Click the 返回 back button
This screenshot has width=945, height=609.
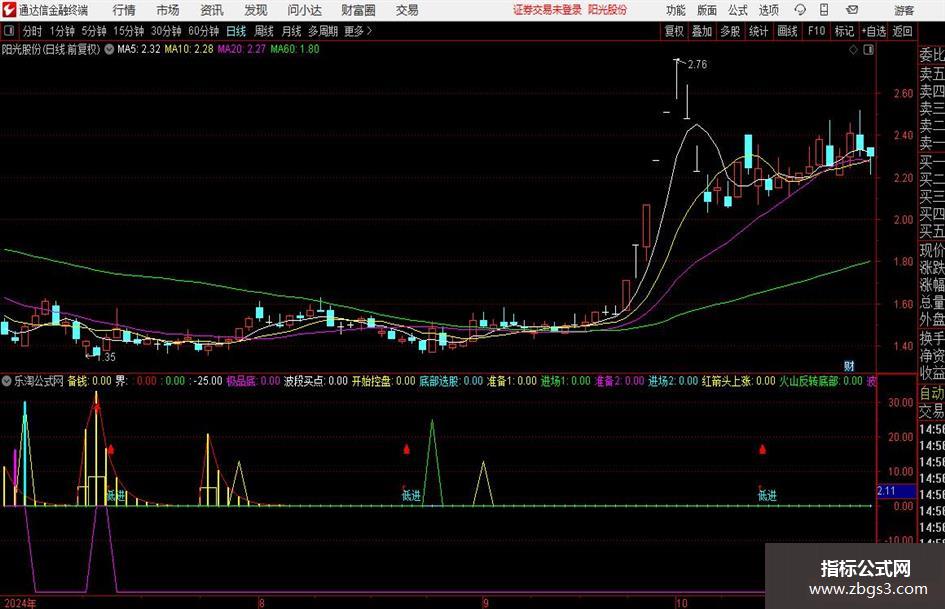pyautogui.click(x=902, y=31)
